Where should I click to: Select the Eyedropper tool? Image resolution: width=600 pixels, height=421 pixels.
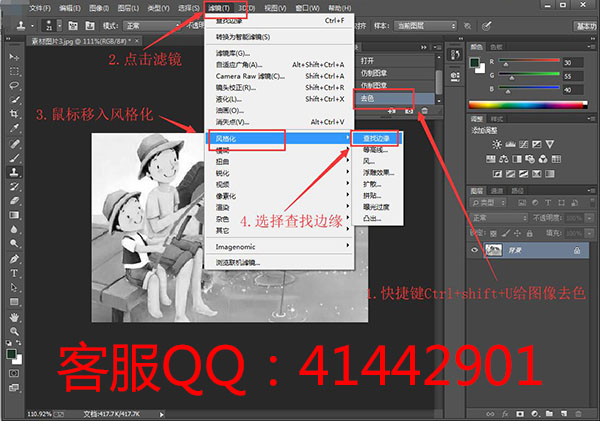(14, 128)
